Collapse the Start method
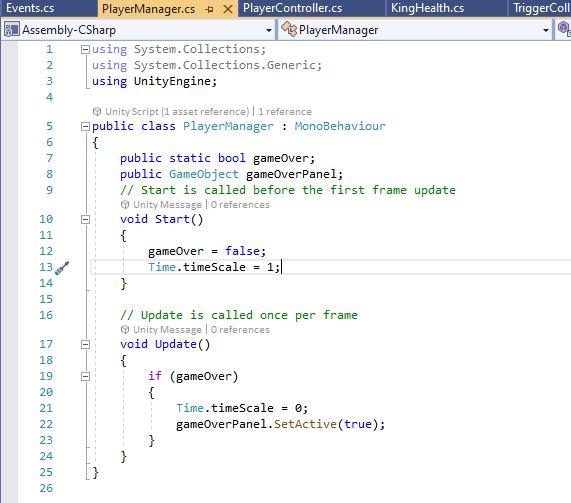 click(85, 219)
